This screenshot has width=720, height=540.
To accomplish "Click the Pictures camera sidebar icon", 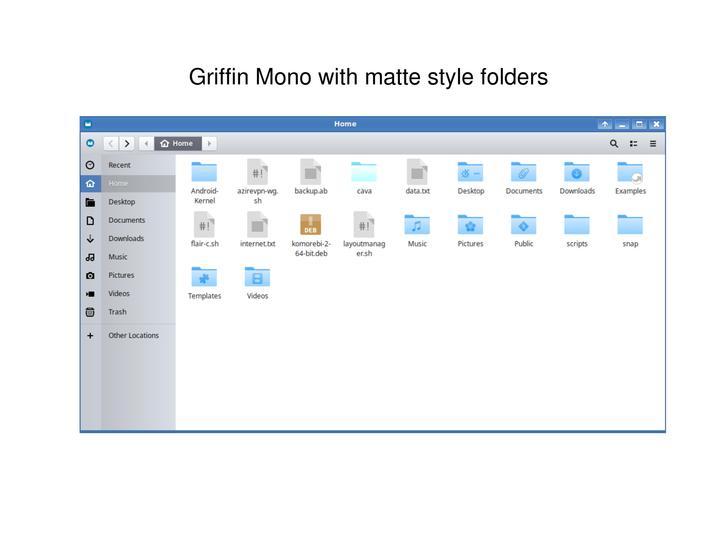I will 90,276.
